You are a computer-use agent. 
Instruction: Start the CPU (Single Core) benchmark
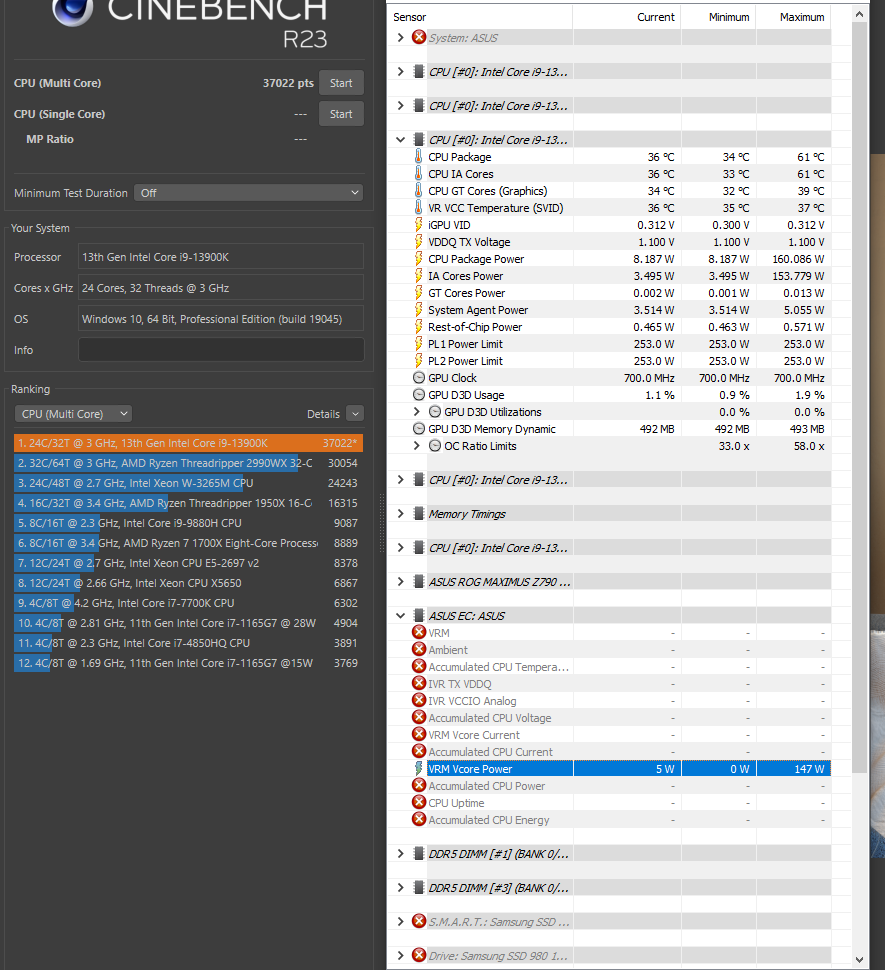pos(341,114)
